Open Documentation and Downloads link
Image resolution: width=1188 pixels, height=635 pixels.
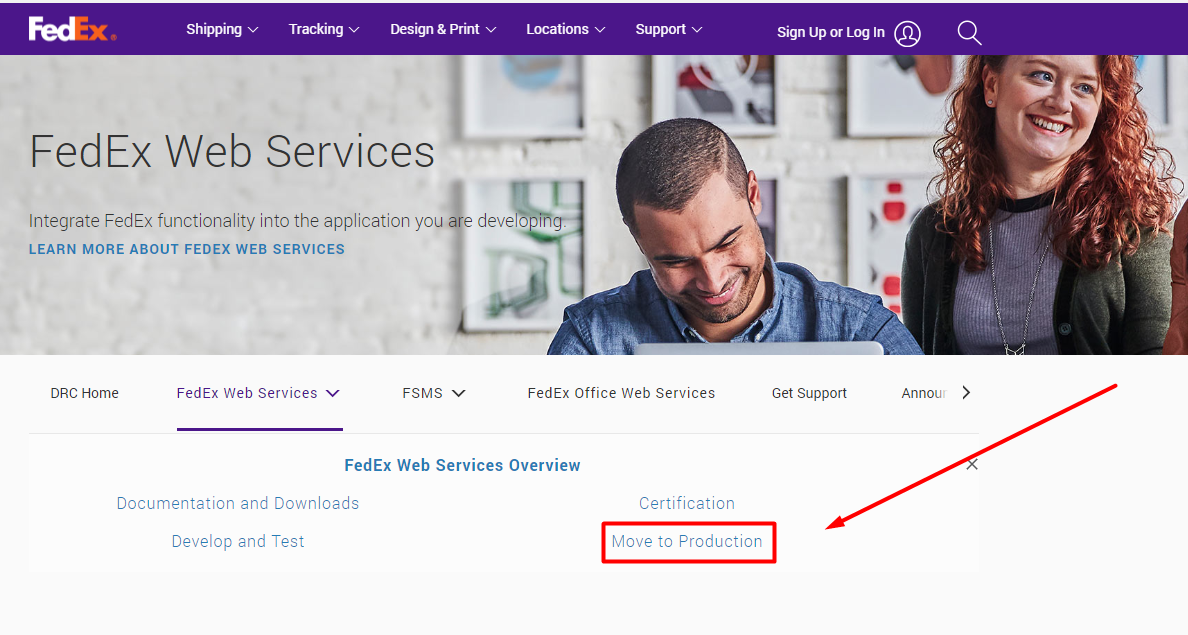(x=238, y=503)
